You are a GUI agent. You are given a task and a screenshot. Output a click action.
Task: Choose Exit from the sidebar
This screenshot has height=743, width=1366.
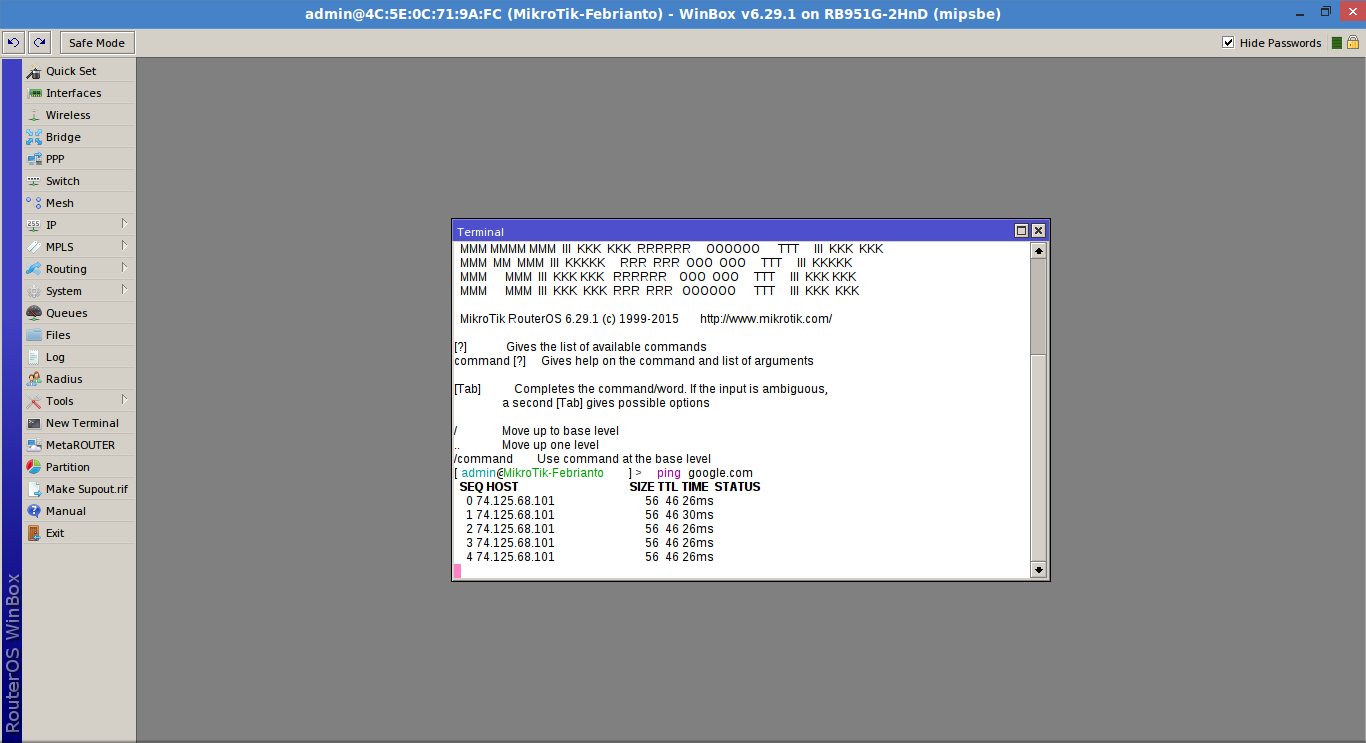pyautogui.click(x=79, y=533)
